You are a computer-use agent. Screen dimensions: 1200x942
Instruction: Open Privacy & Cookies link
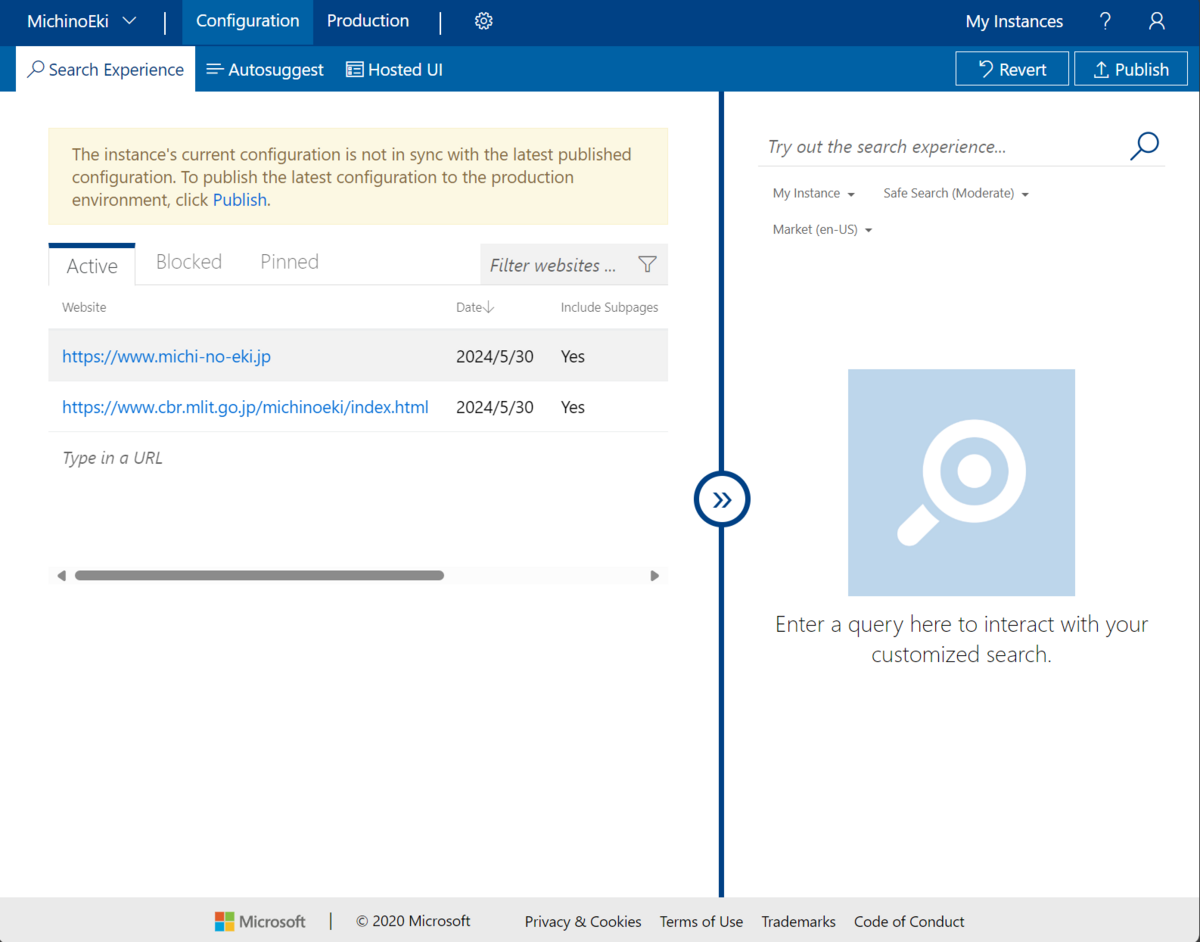(583, 921)
